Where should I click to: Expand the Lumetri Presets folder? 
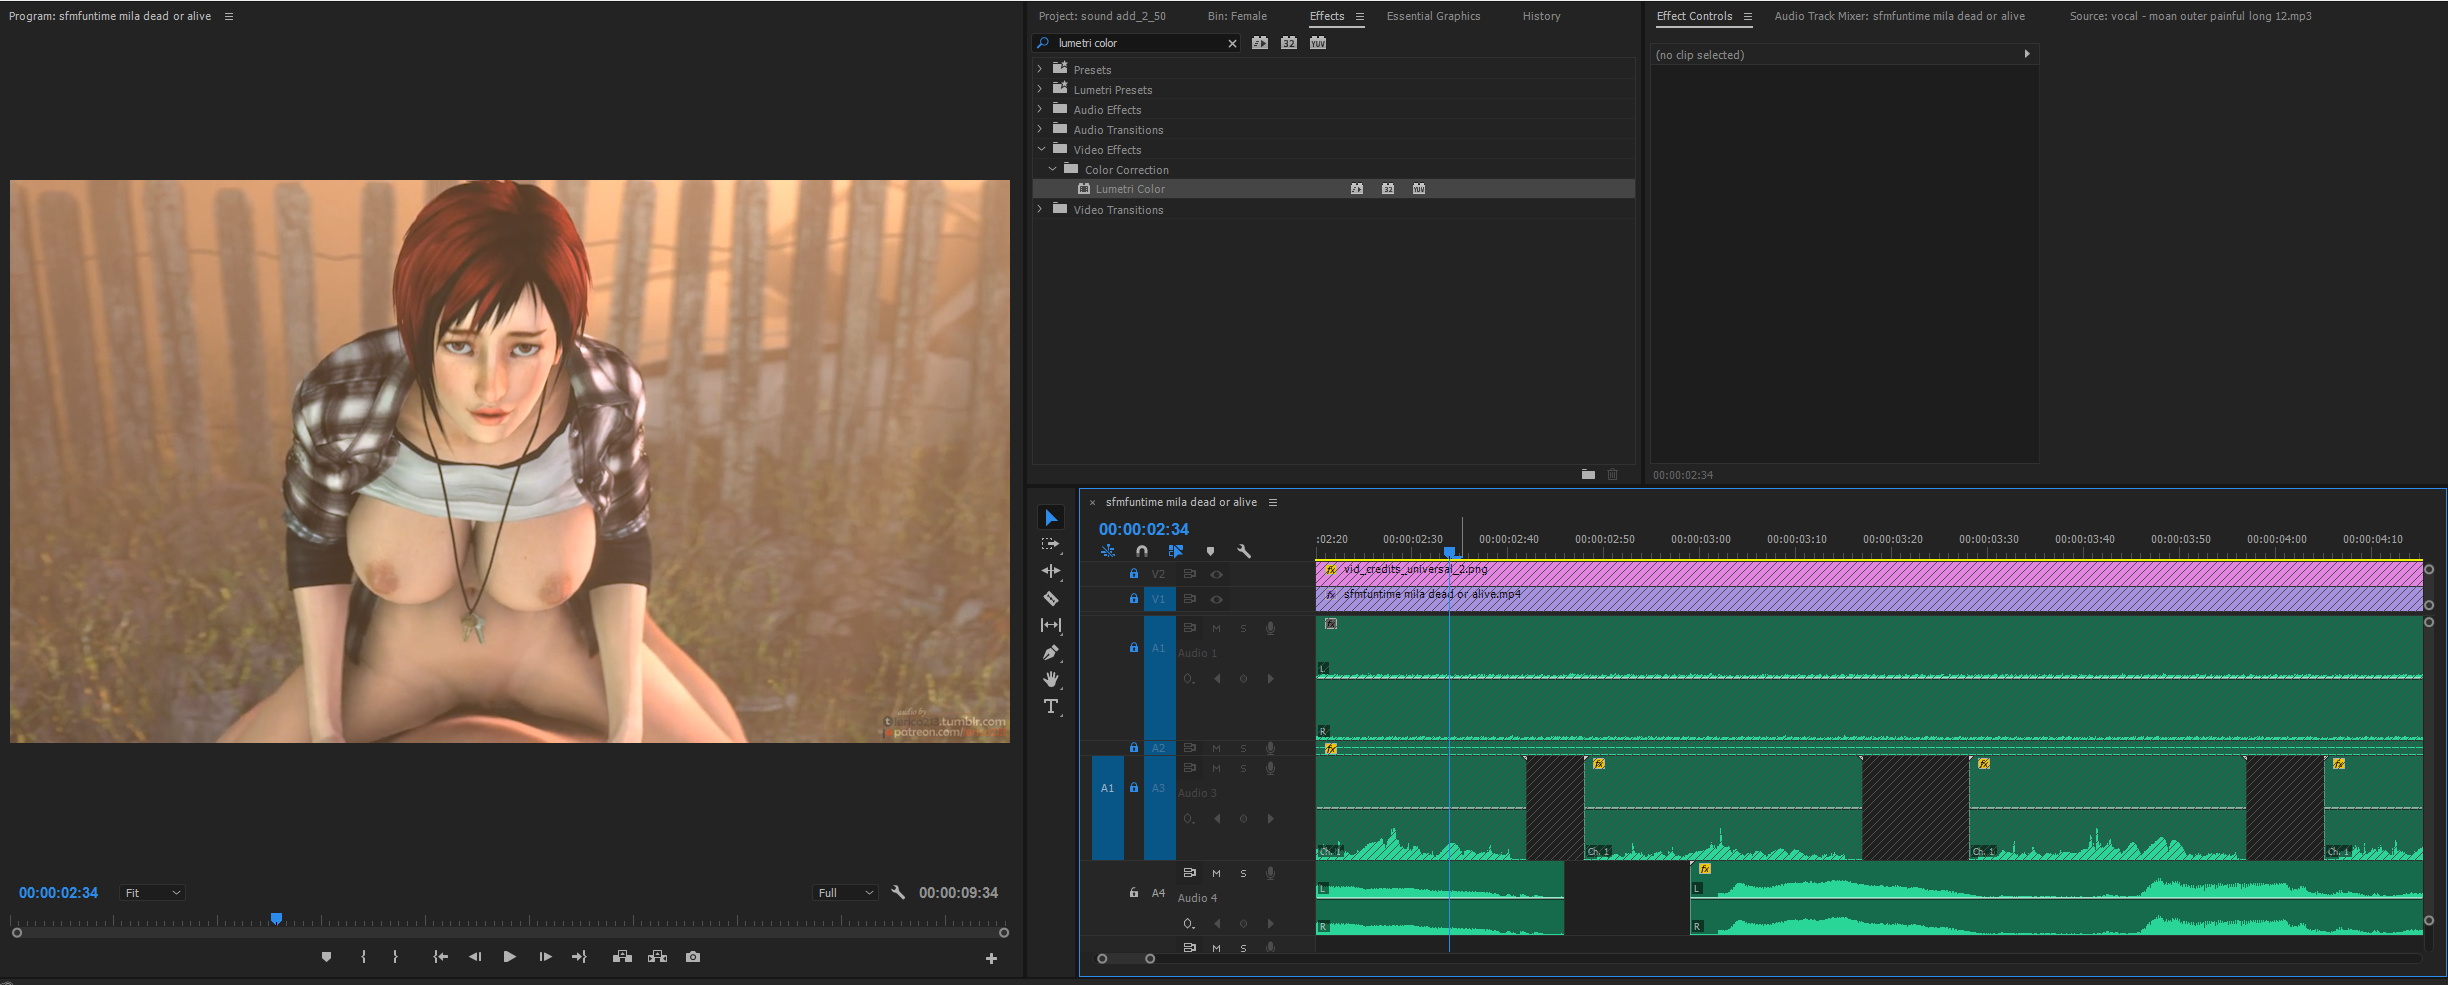(x=1040, y=89)
